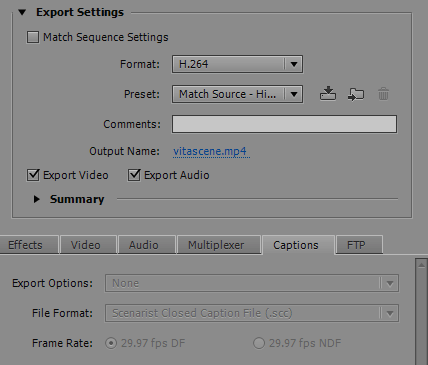Click the Delete Preset trash icon

383,94
